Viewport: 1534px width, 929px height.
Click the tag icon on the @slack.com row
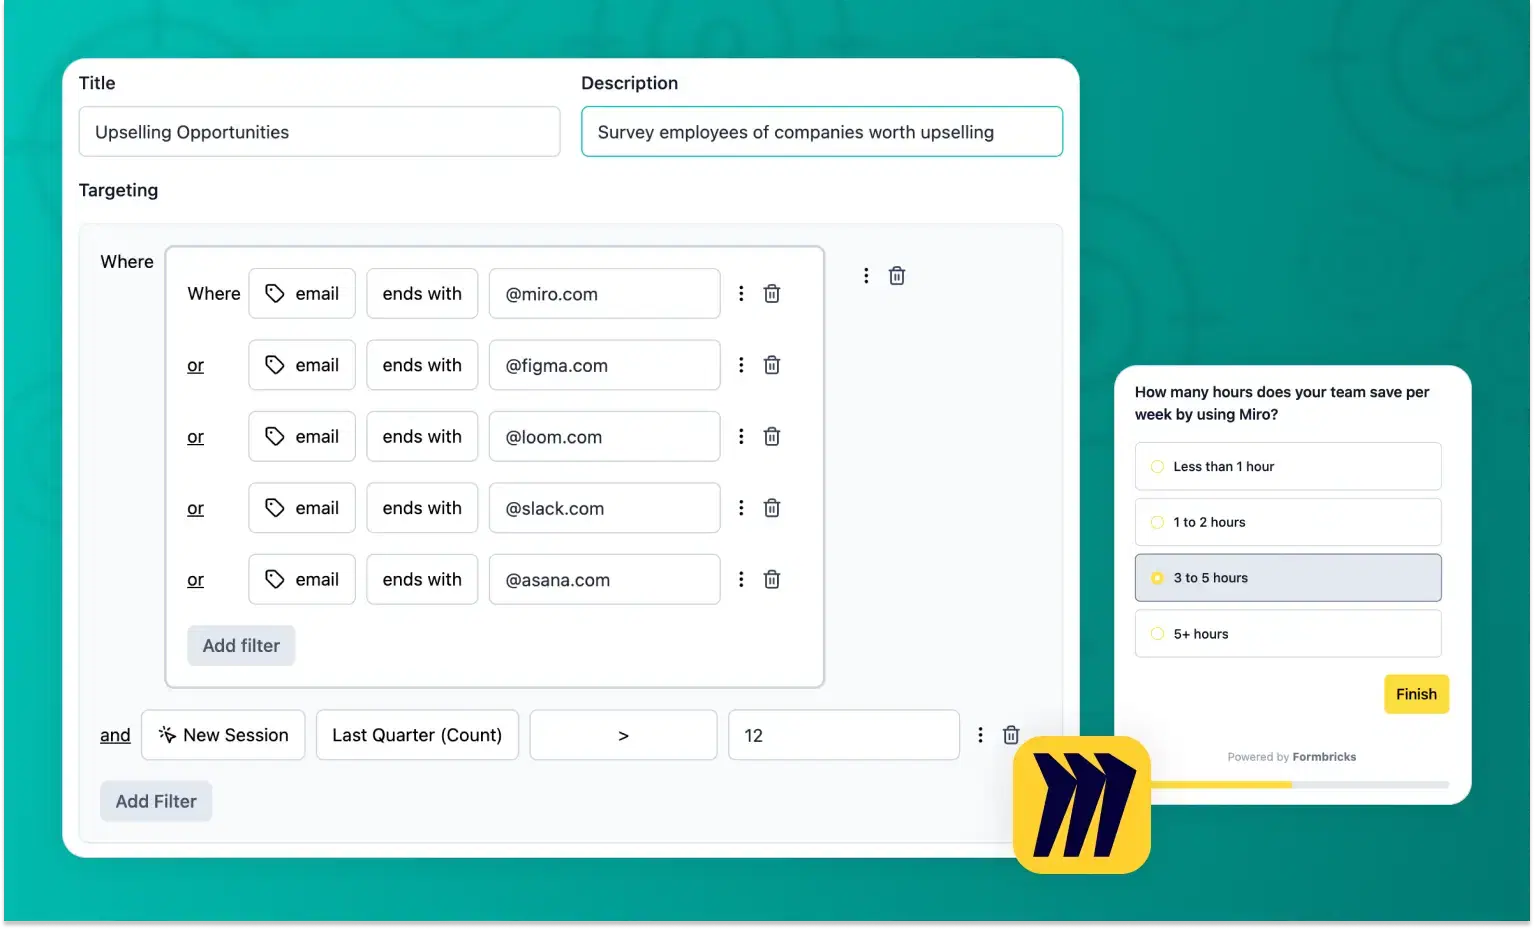click(276, 507)
